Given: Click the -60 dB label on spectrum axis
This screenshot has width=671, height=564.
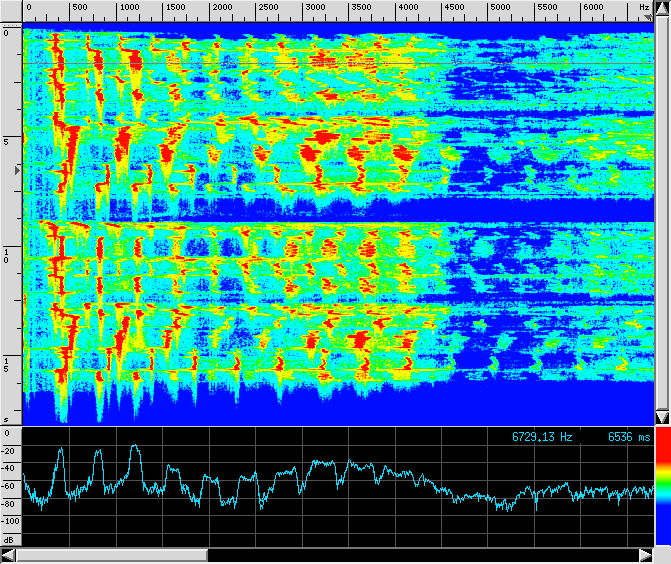Looking at the screenshot, I should [x=9, y=486].
